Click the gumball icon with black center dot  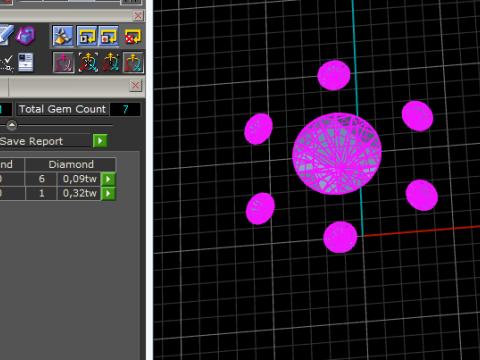(x=111, y=62)
